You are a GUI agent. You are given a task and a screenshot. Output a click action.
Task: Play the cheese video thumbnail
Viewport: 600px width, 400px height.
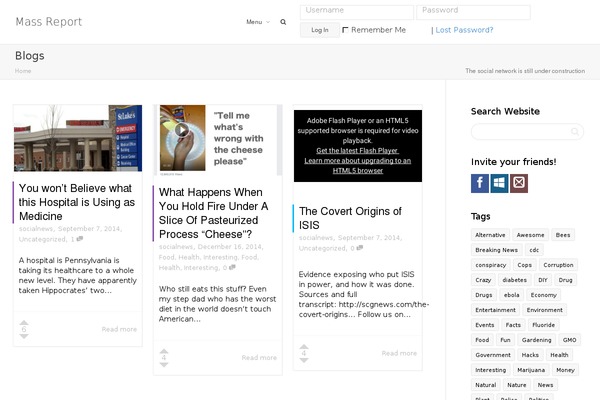[182, 130]
